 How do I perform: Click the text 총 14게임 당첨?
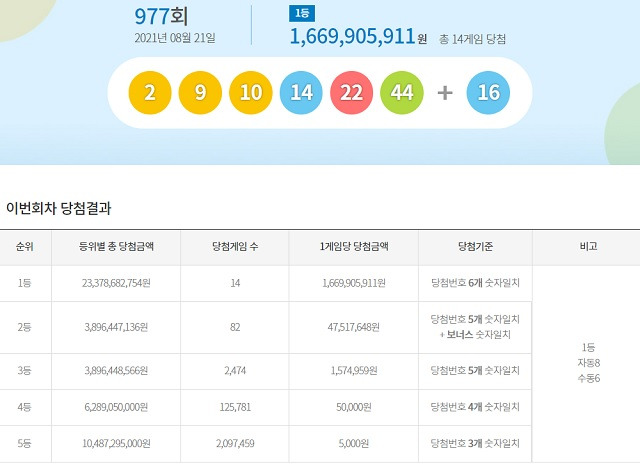pos(472,39)
